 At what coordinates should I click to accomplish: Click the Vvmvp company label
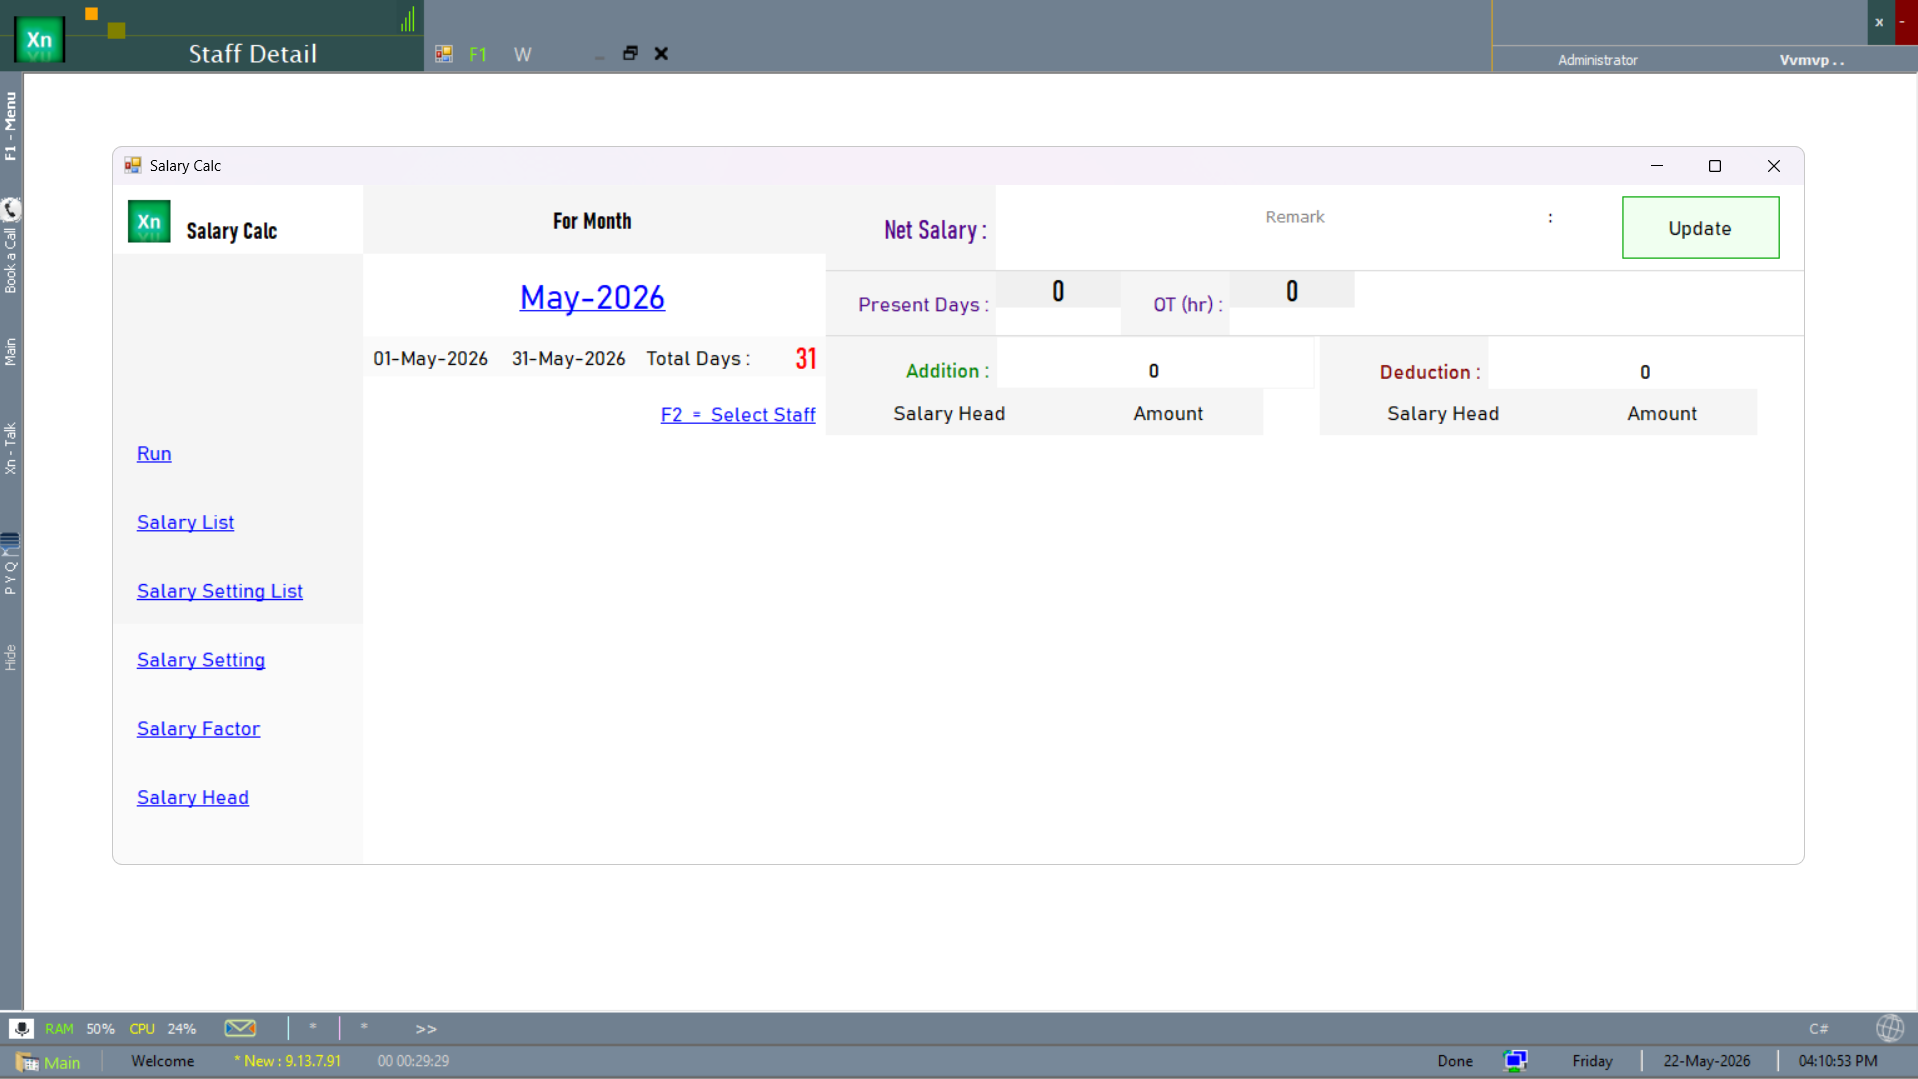pos(1811,60)
